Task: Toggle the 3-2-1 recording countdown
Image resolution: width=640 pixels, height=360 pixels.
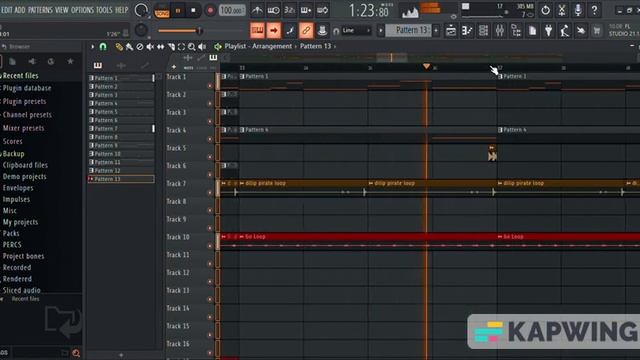Action: 289,10
